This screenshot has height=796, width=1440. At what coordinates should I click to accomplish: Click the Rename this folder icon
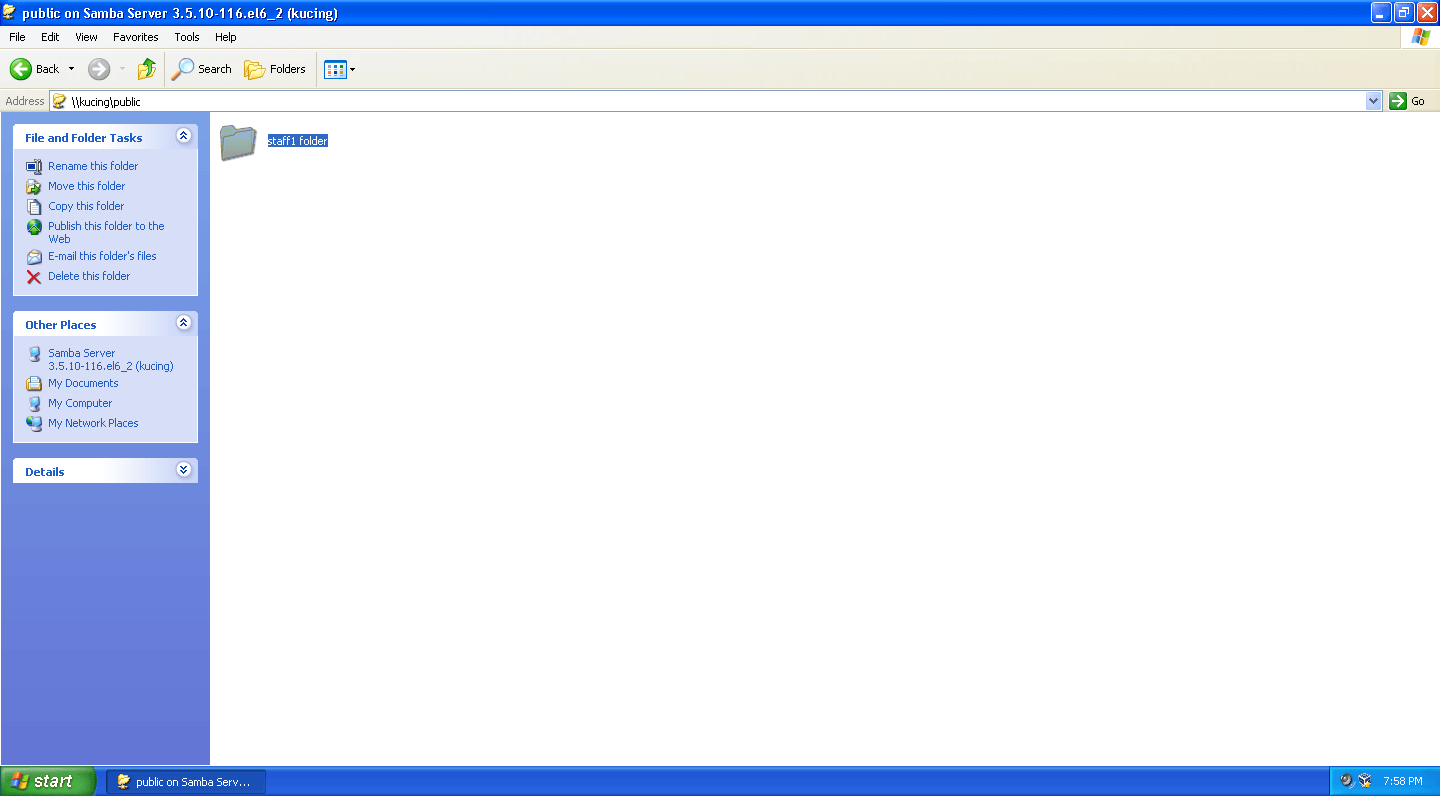[34, 167]
